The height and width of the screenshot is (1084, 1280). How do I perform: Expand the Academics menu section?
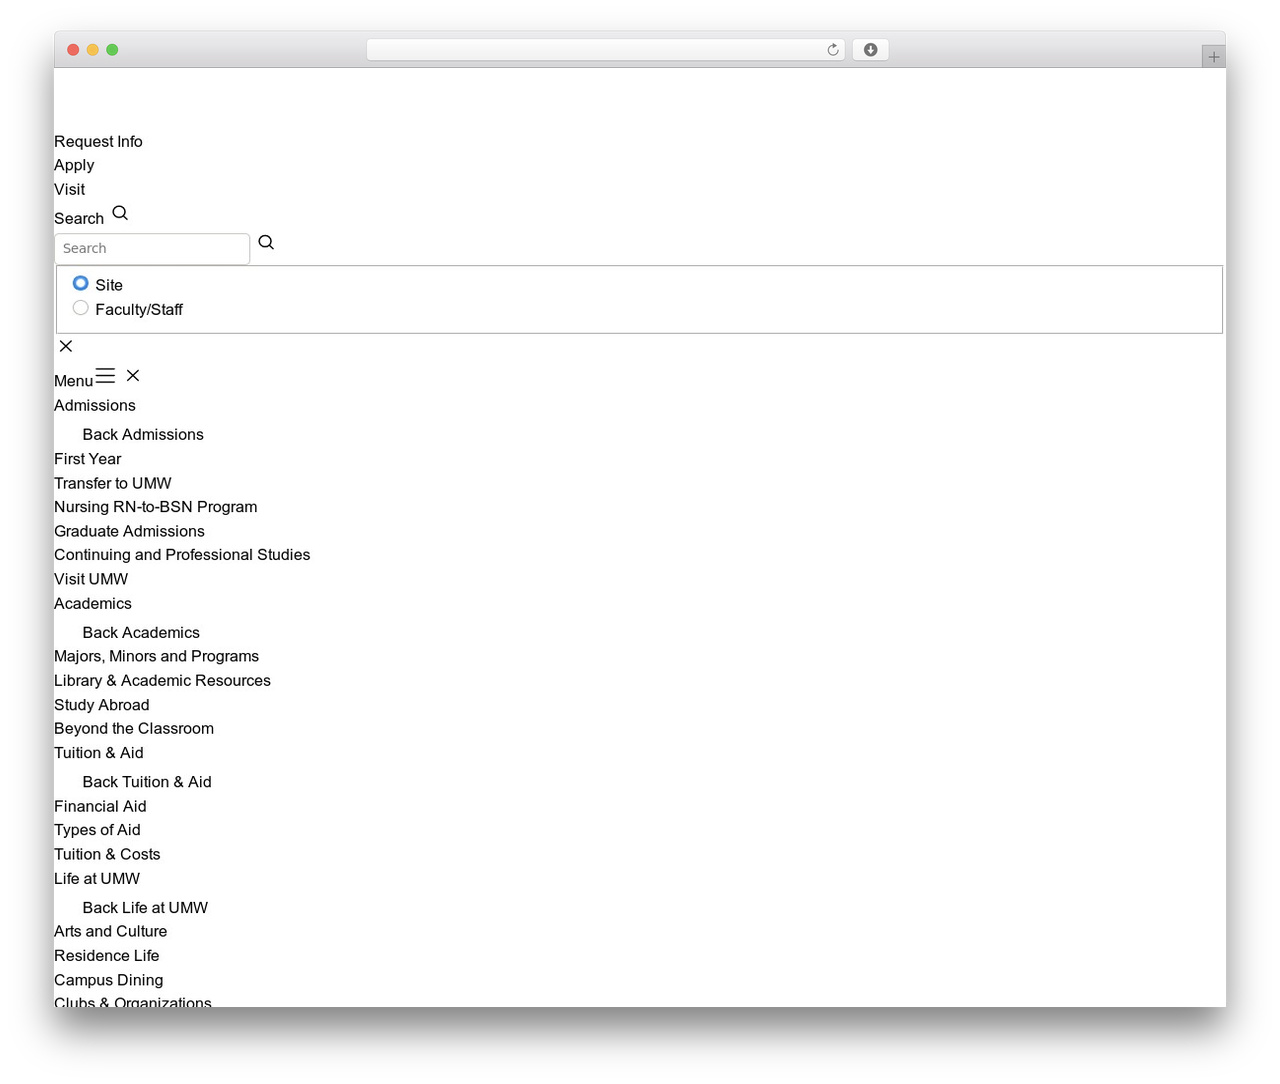[x=93, y=603]
